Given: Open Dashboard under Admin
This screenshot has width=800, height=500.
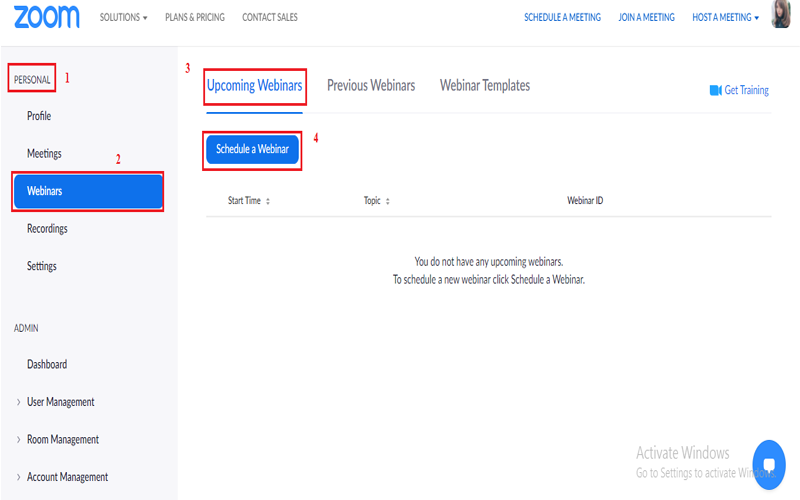Looking at the screenshot, I should coord(47,364).
